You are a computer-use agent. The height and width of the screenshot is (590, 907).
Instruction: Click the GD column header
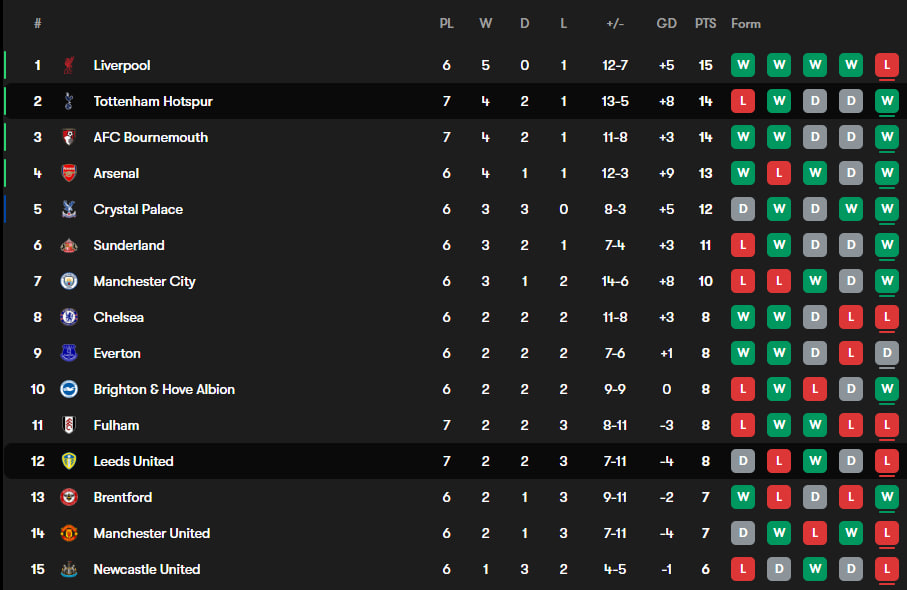(666, 23)
